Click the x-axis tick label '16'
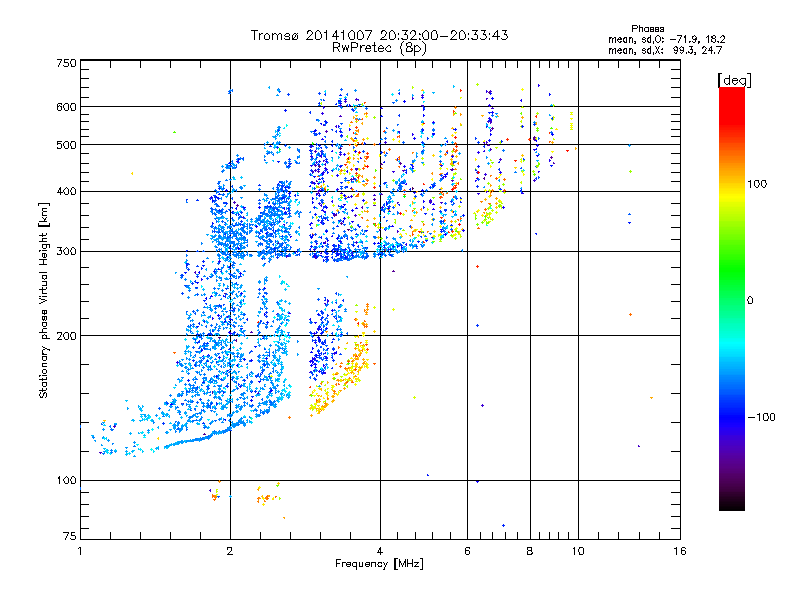Image resolution: width=800 pixels, height=600 pixels. [680, 551]
